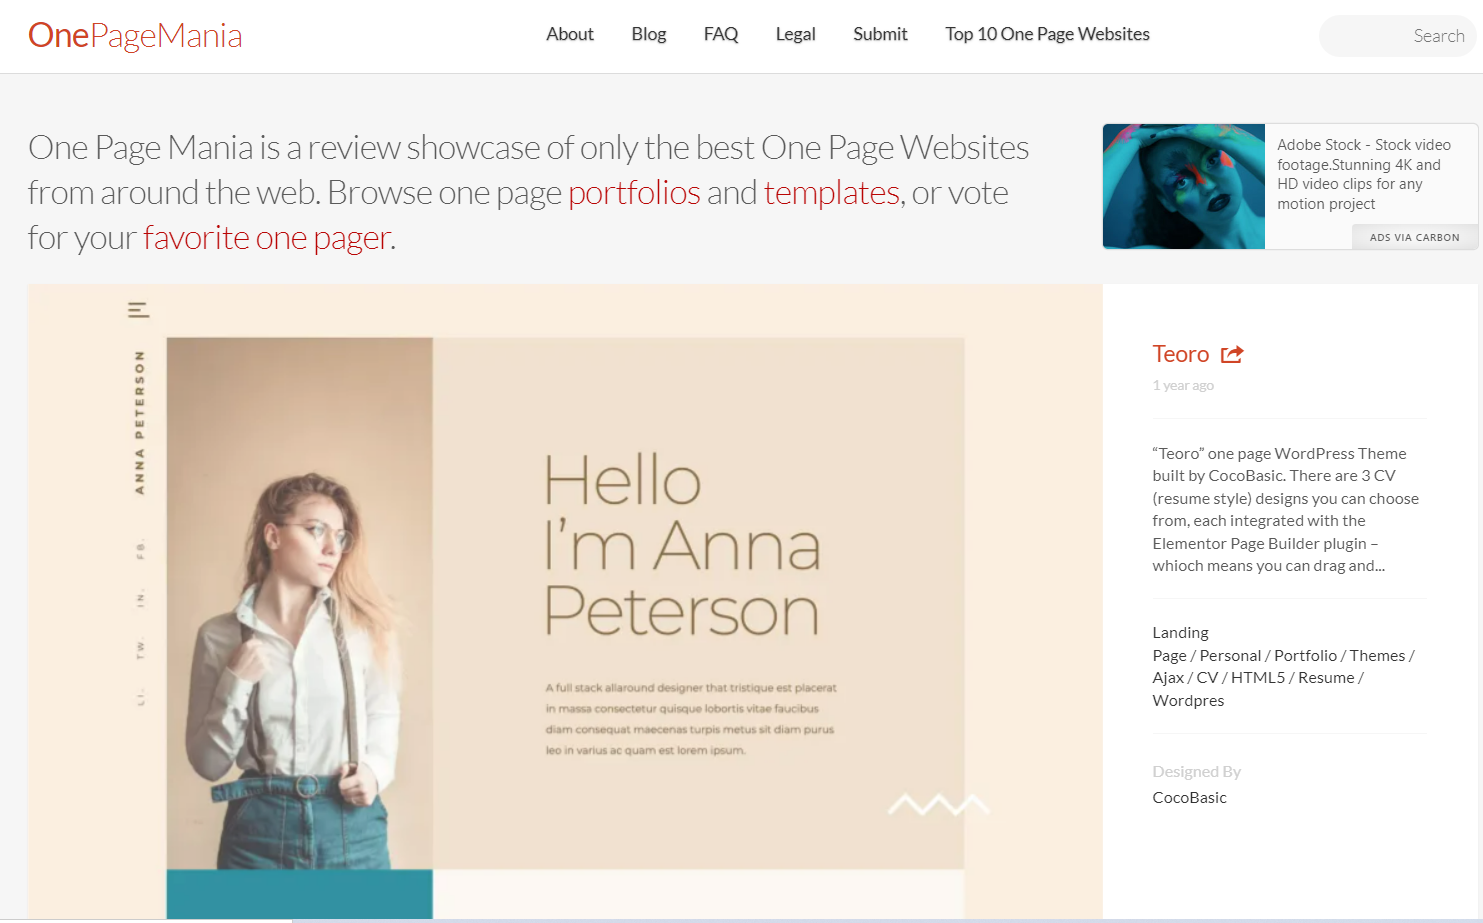Click the favorite one pager link
1483x923 pixels.
click(267, 238)
